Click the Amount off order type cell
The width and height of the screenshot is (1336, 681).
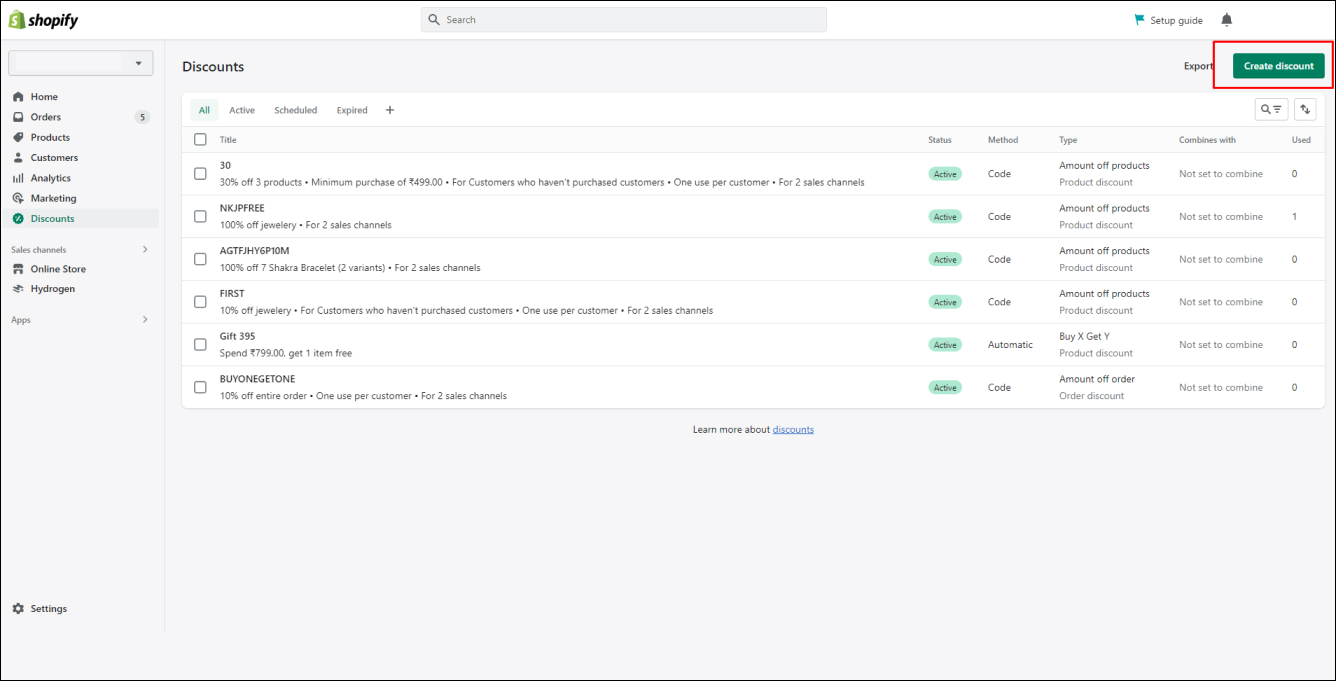[1097, 379]
